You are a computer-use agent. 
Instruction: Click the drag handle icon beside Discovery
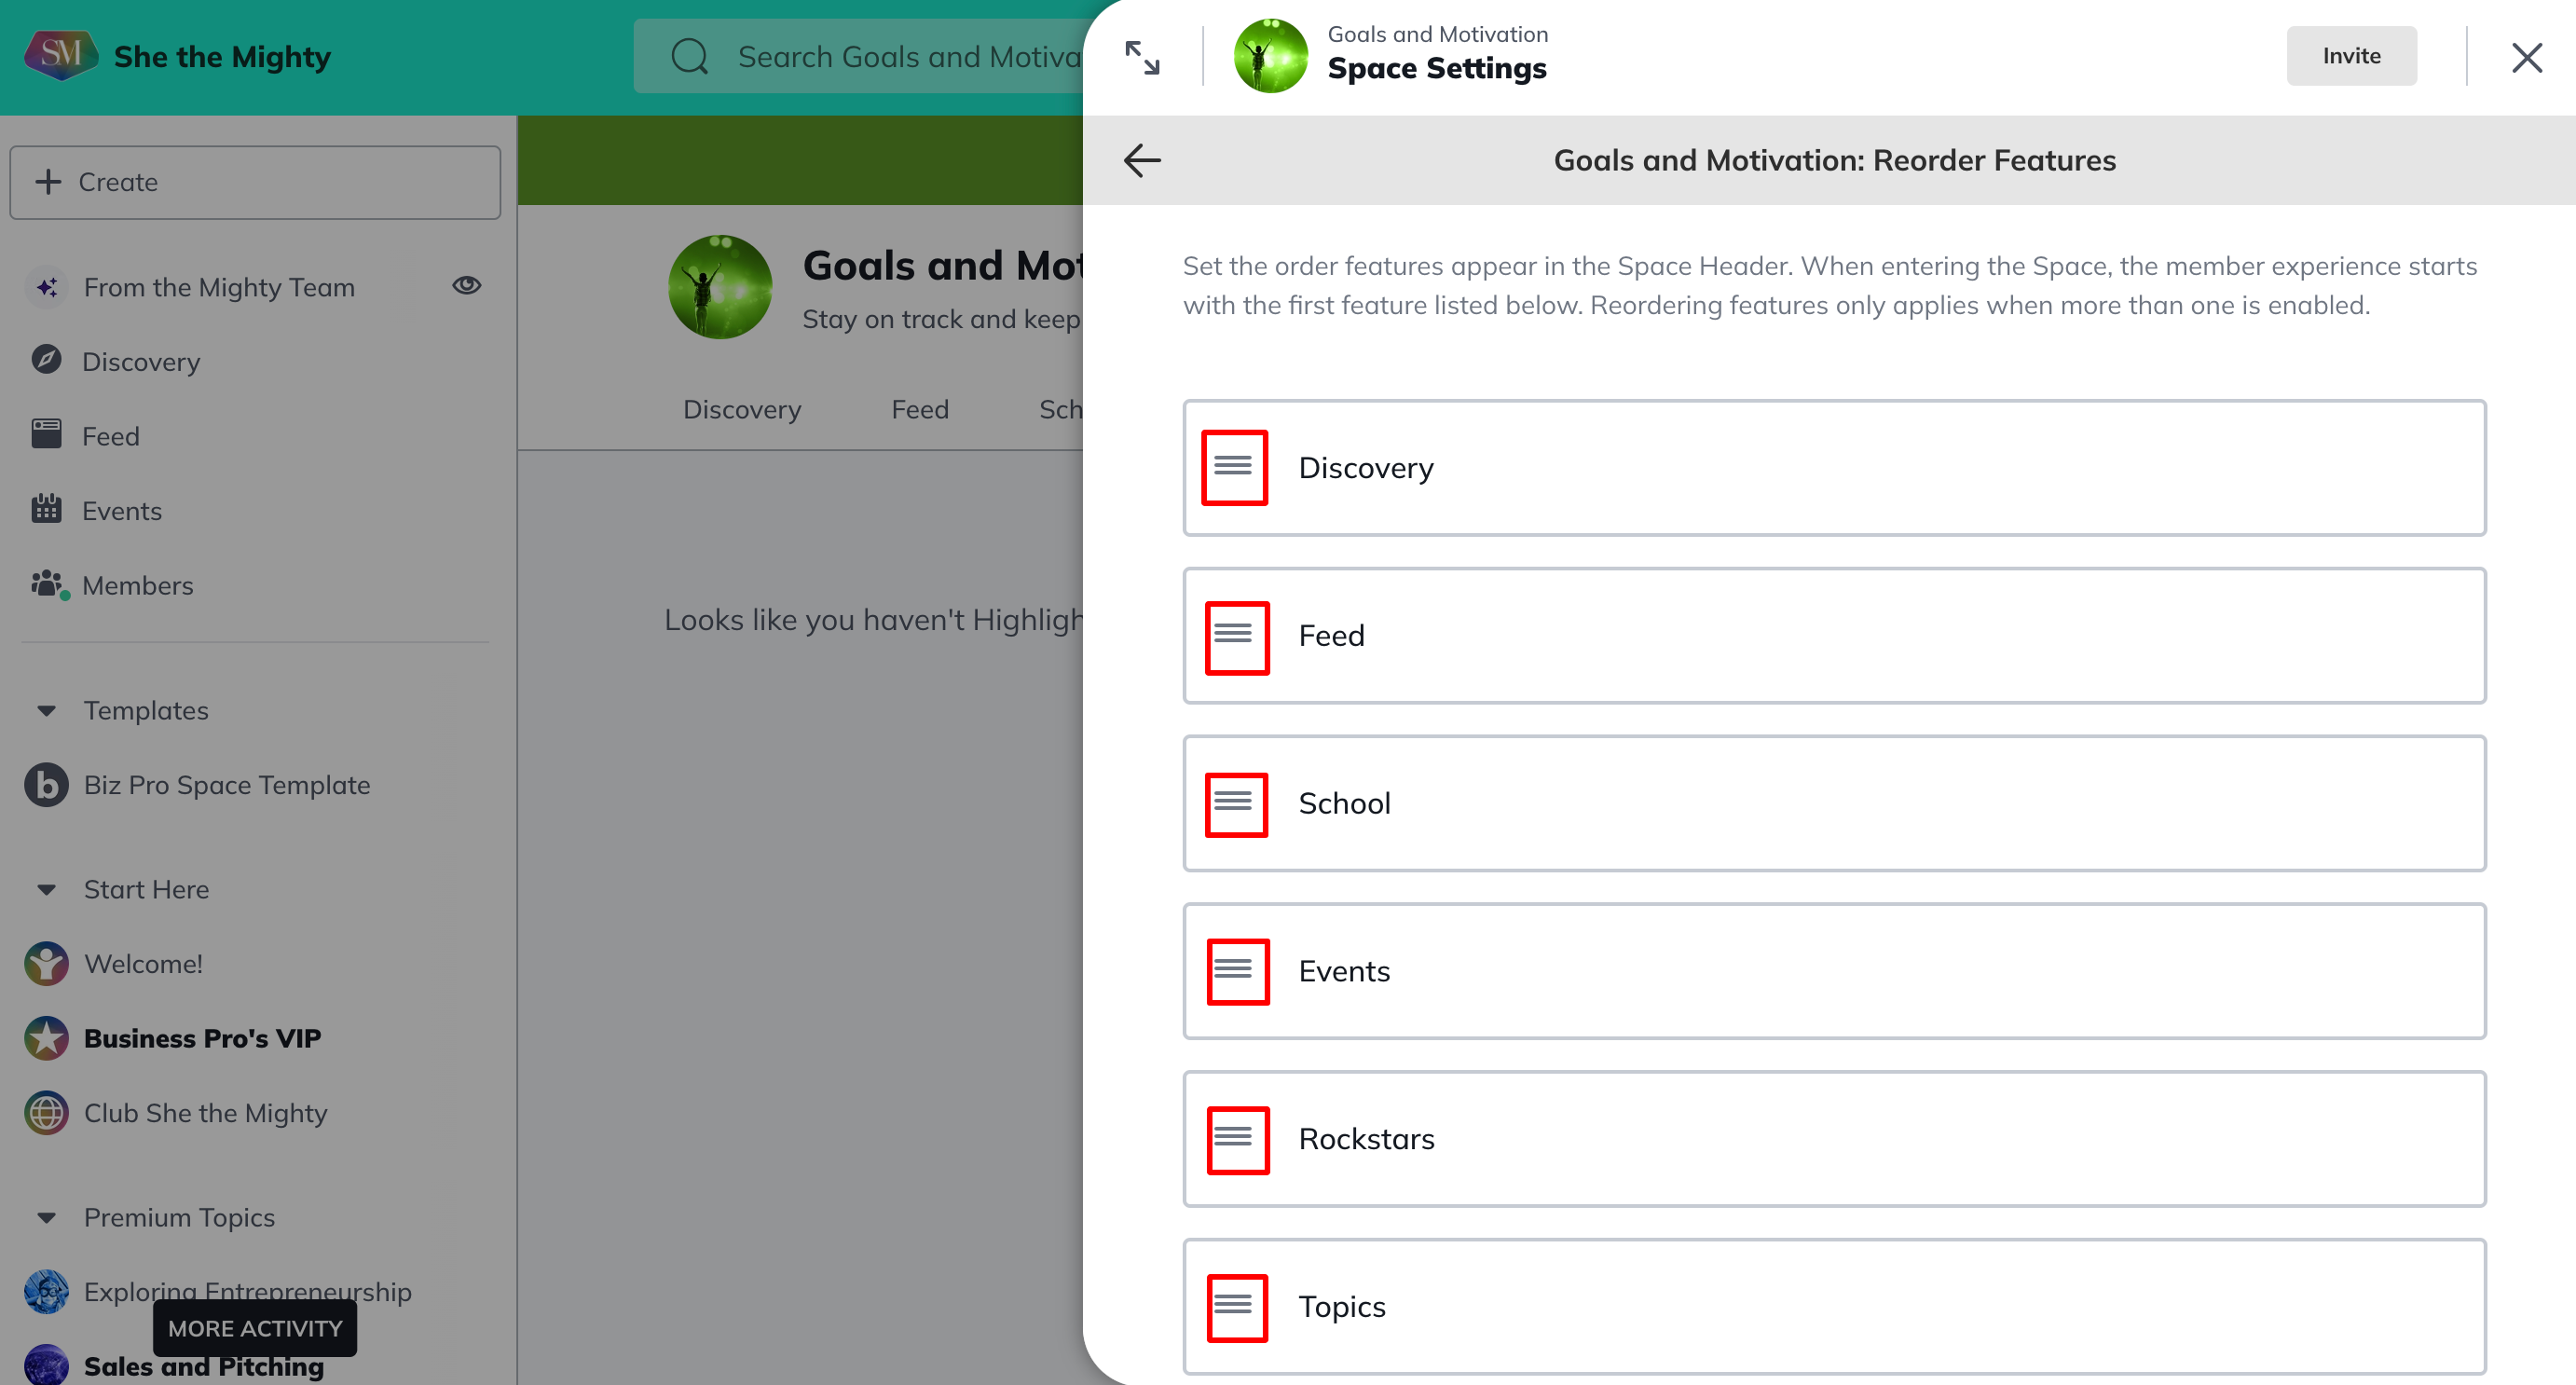(1233, 467)
